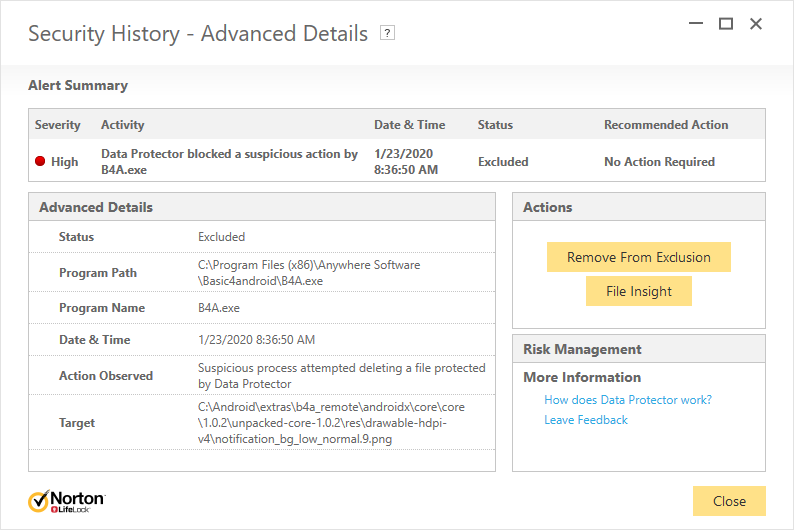Viewport: 794px width, 530px height.
Task: Maximize the Security History window
Action: [x=726, y=23]
